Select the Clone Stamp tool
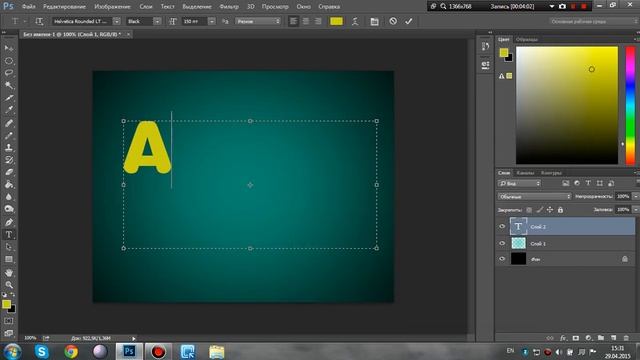 (x=9, y=147)
